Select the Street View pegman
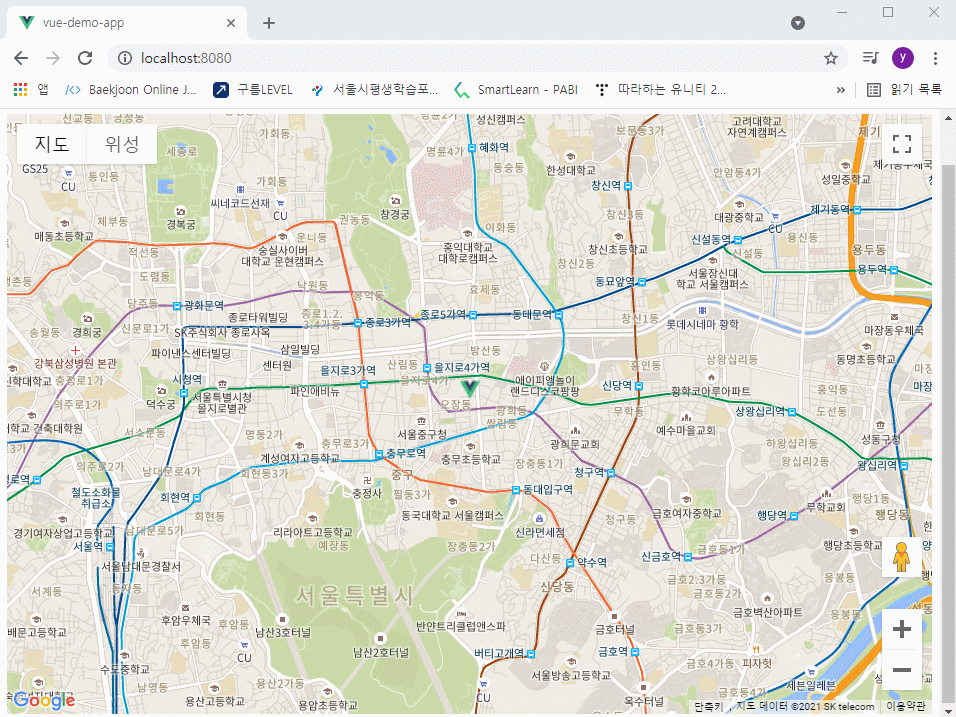 pos(902,557)
